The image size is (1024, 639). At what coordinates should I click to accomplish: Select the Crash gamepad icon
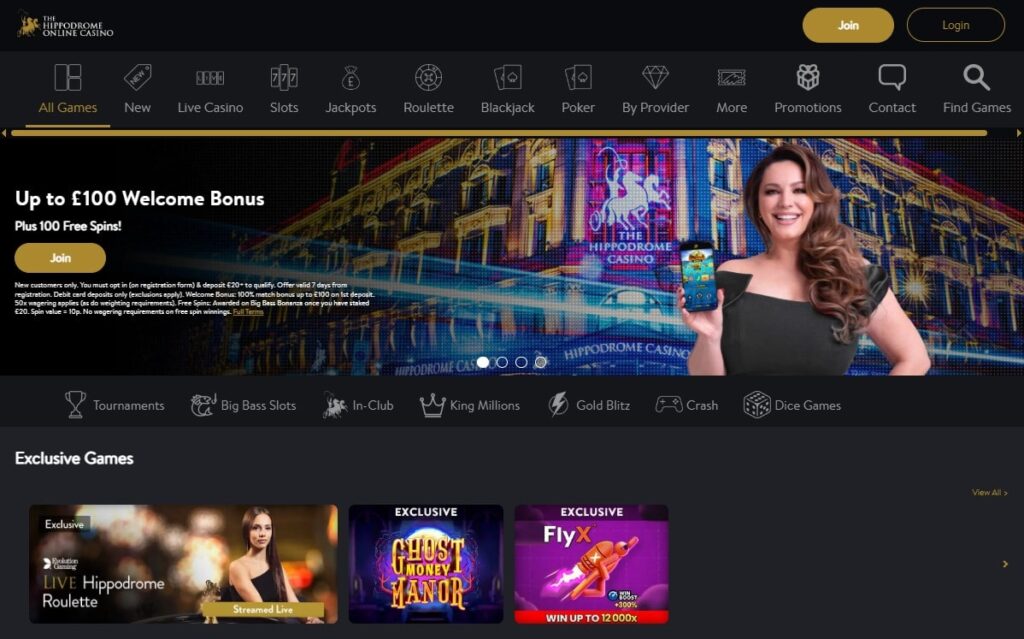668,405
